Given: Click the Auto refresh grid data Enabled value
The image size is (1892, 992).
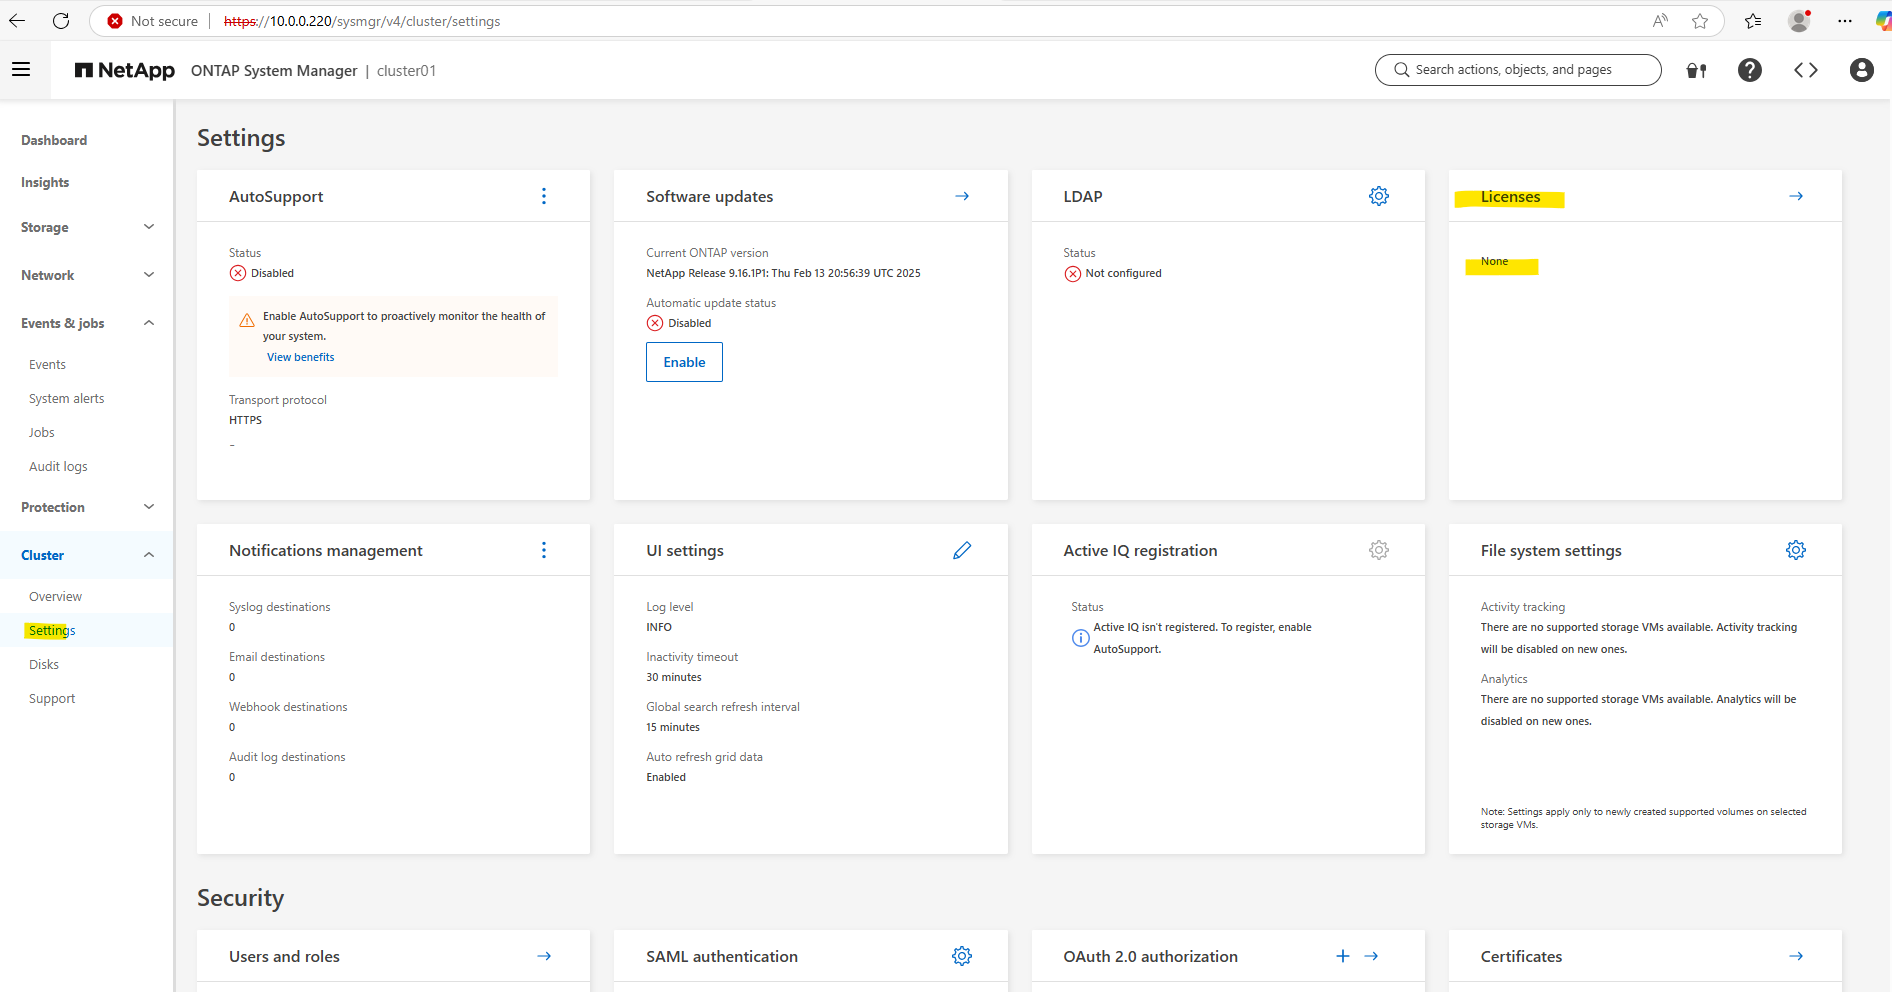Looking at the screenshot, I should 666,777.
